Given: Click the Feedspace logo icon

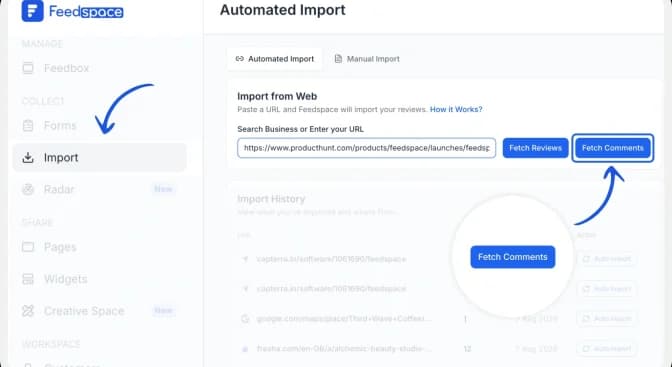Looking at the screenshot, I should 33,11.
